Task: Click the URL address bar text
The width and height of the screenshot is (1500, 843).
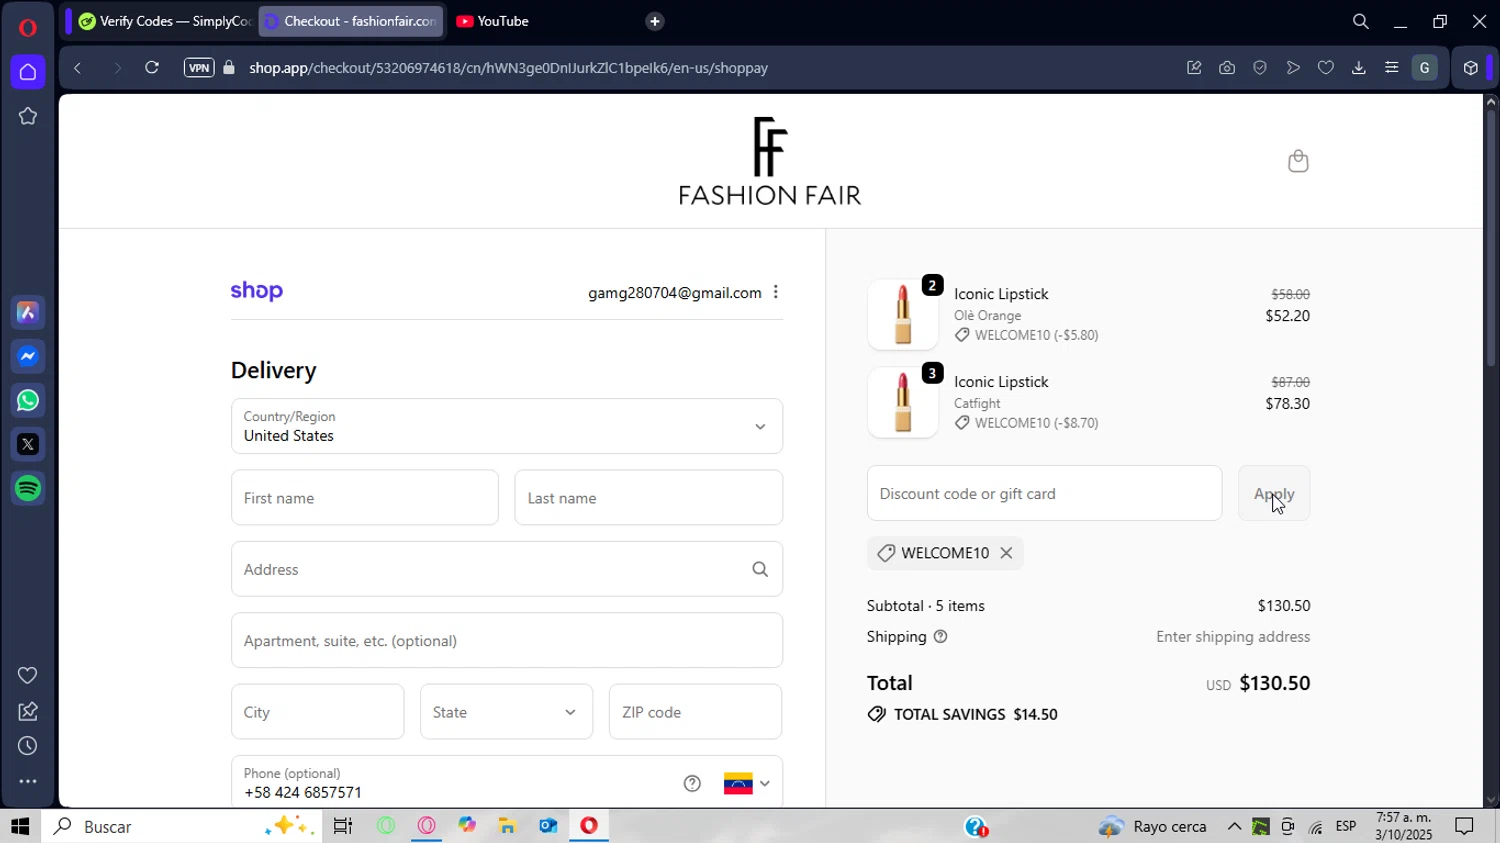Action: point(509,68)
